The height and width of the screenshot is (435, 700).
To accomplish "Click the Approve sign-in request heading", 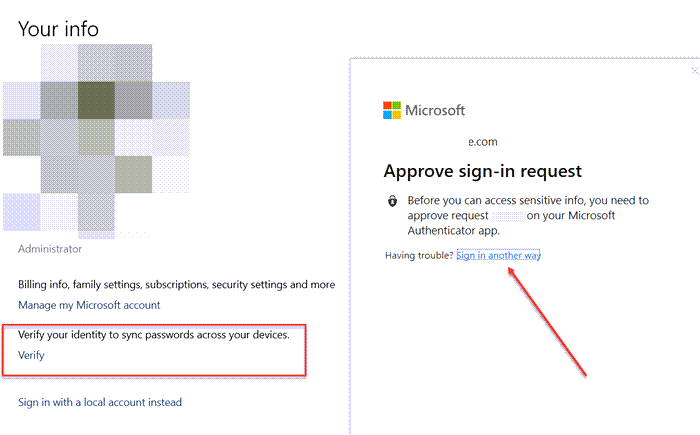I will click(483, 171).
